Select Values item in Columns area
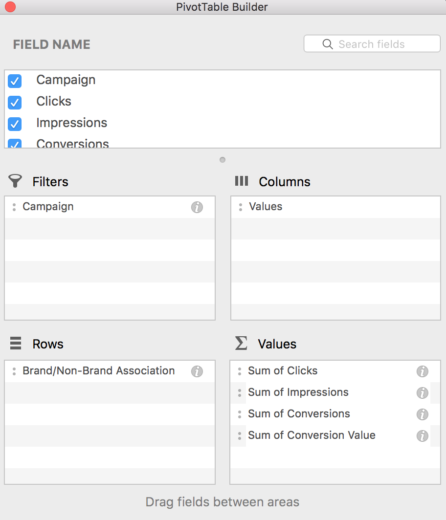446x520 pixels. click(x=335, y=207)
